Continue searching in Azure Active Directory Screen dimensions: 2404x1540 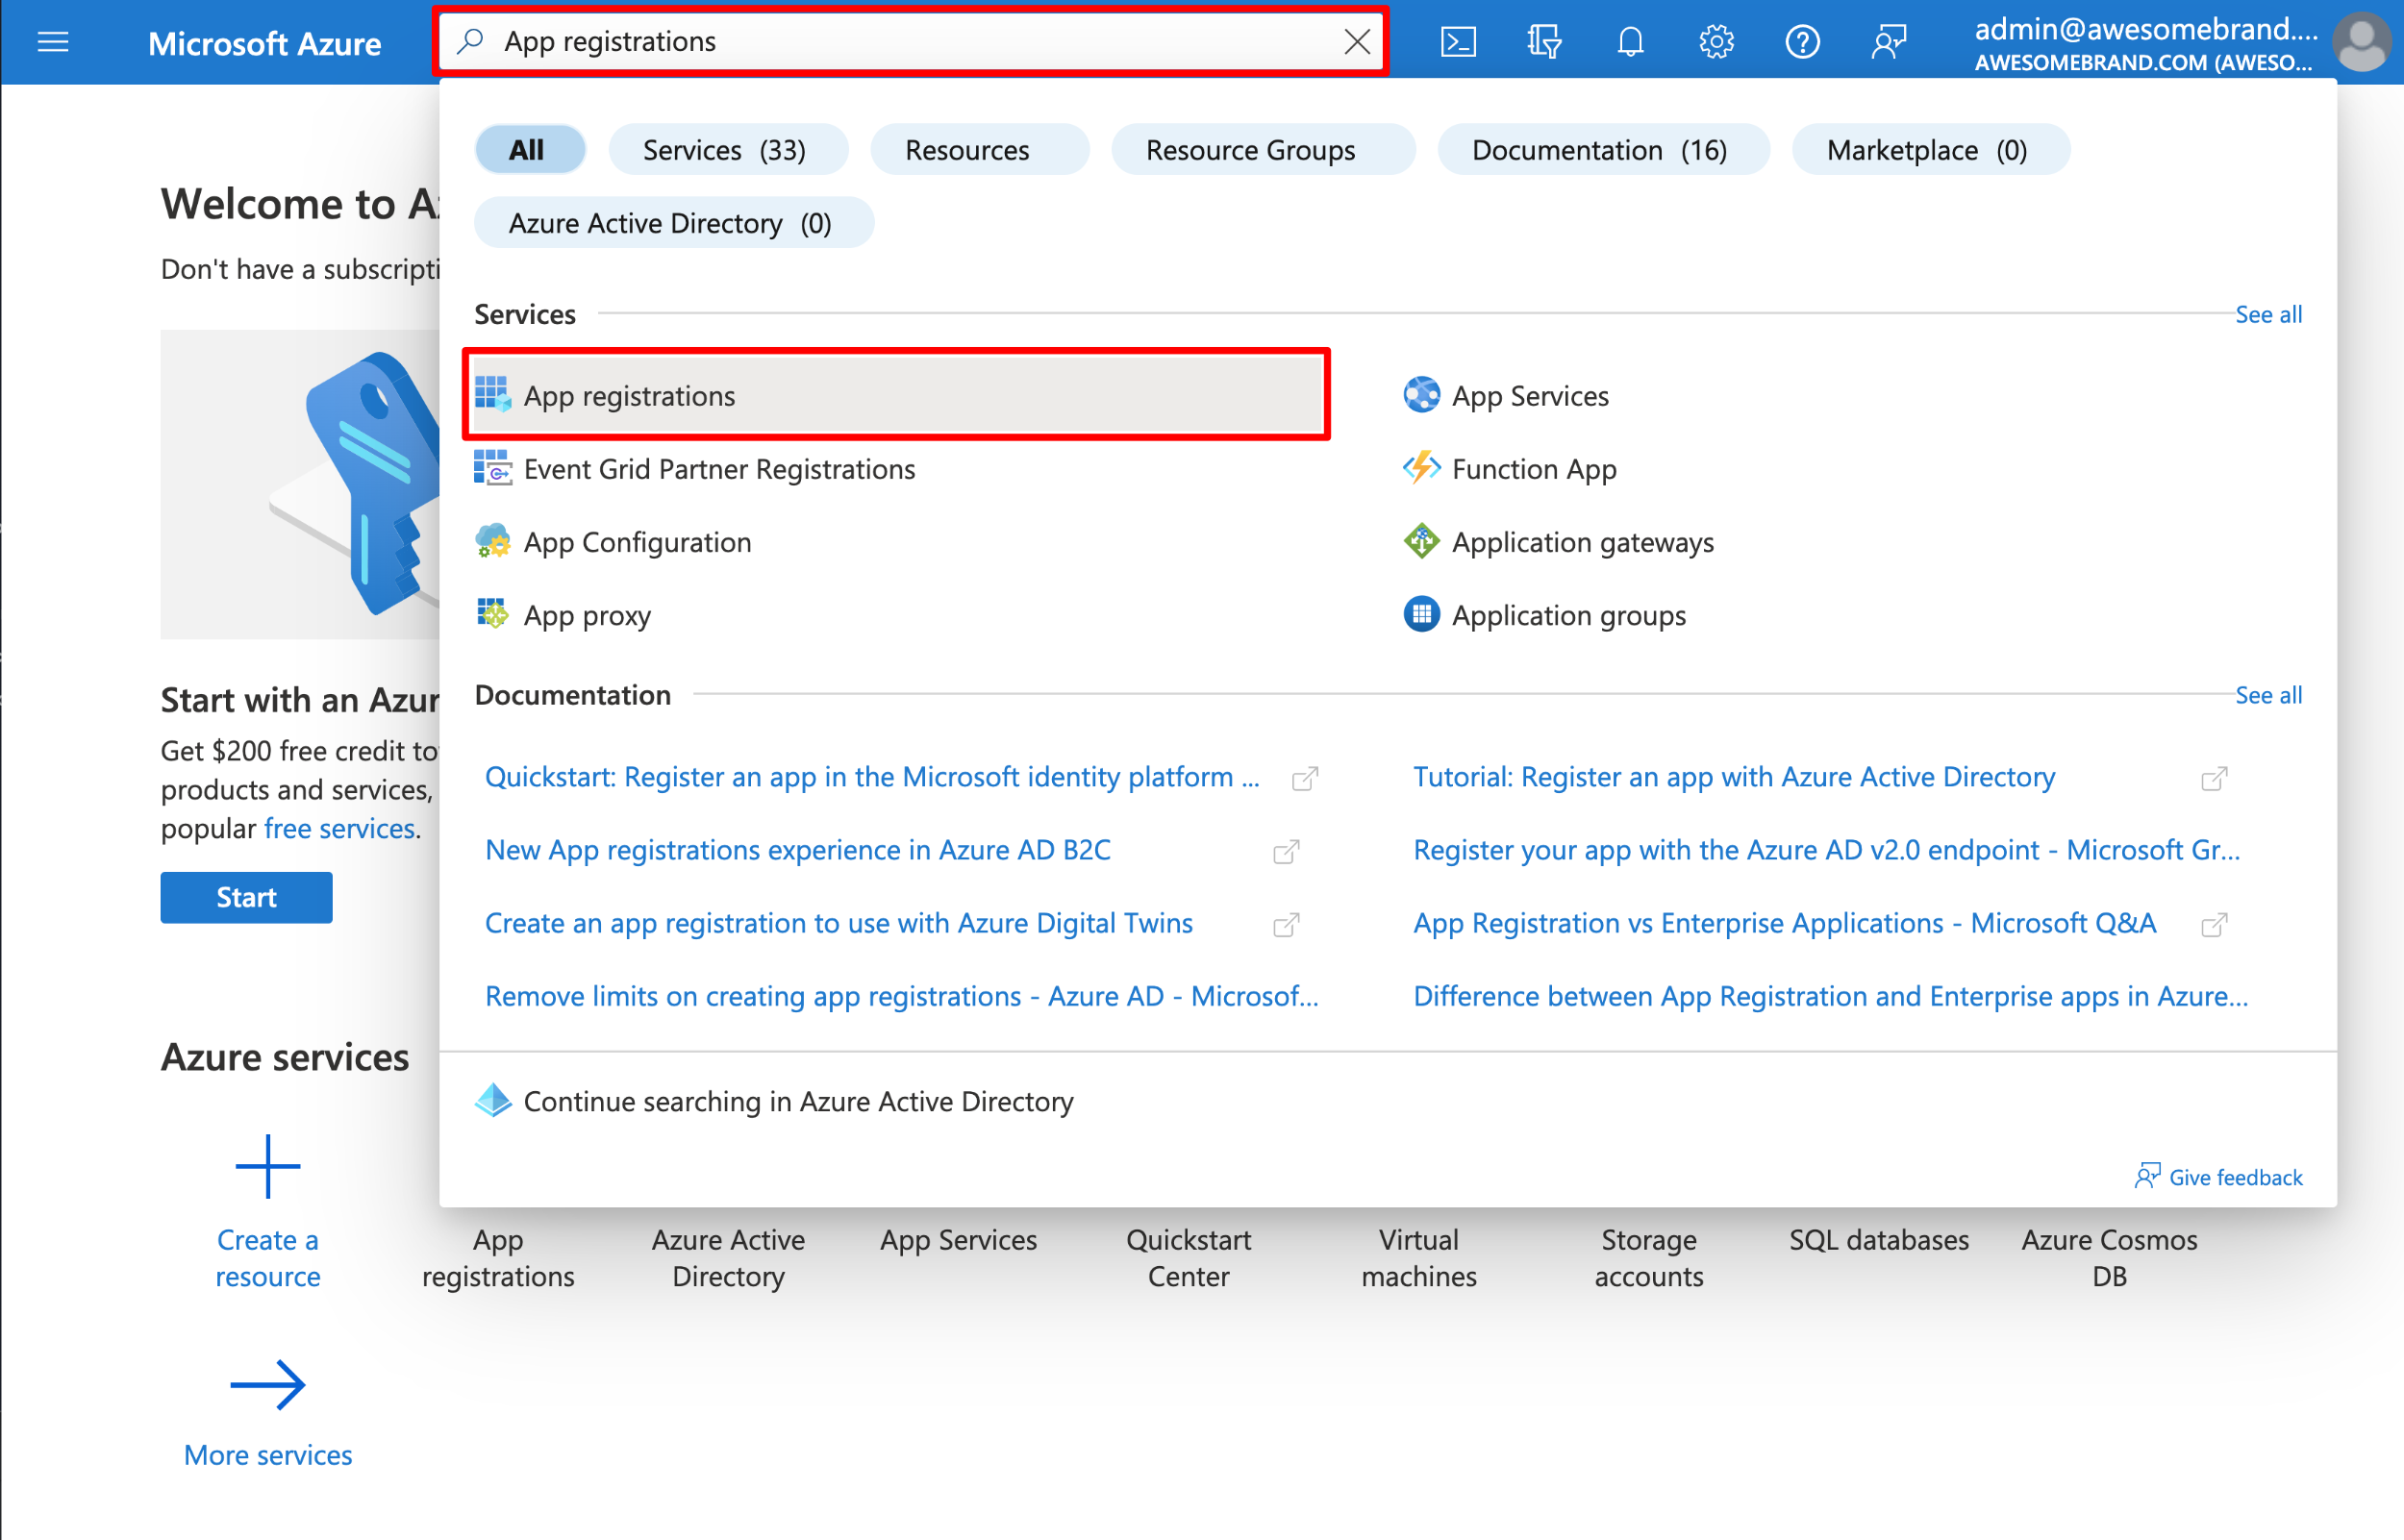[798, 1100]
